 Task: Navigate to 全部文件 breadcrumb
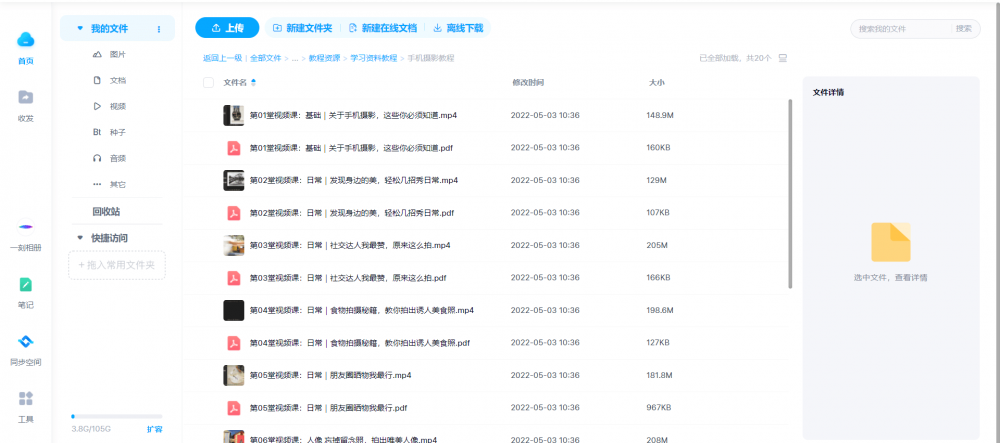(265, 58)
